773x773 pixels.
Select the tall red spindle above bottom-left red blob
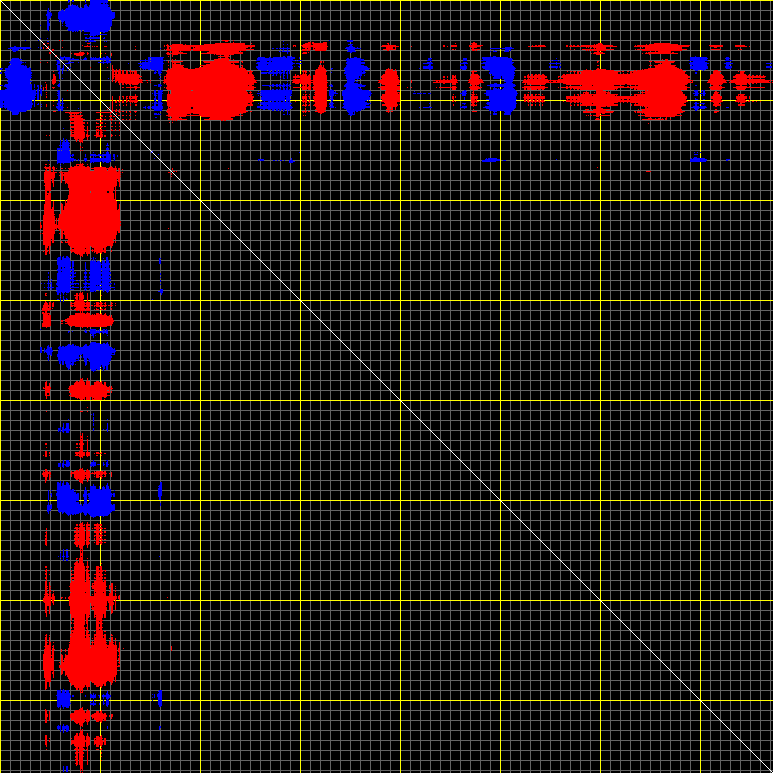pyautogui.click(x=80, y=597)
